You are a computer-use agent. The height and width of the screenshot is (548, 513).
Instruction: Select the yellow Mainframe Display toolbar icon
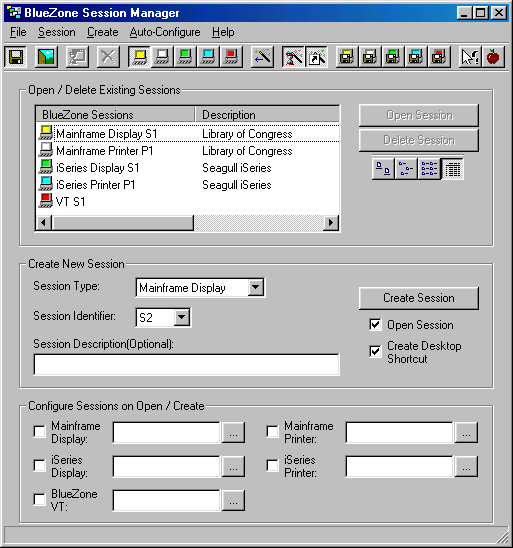(140, 57)
